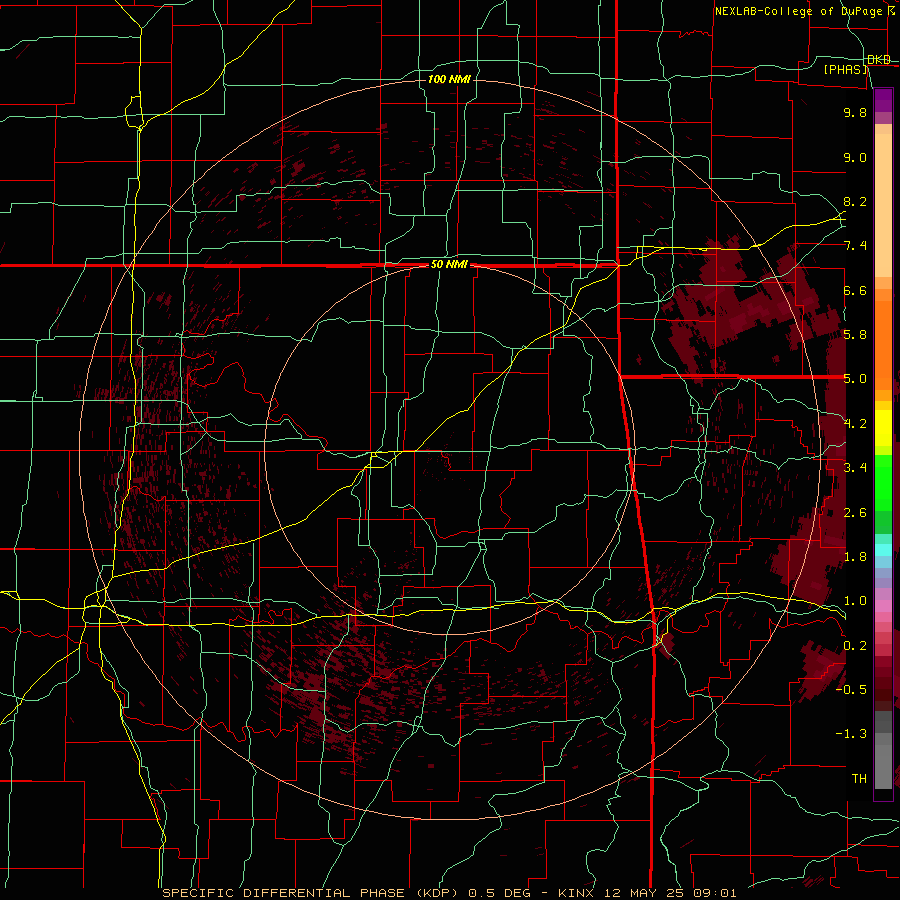
Task: Click the KINX station identifier
Action: [x=575, y=893]
